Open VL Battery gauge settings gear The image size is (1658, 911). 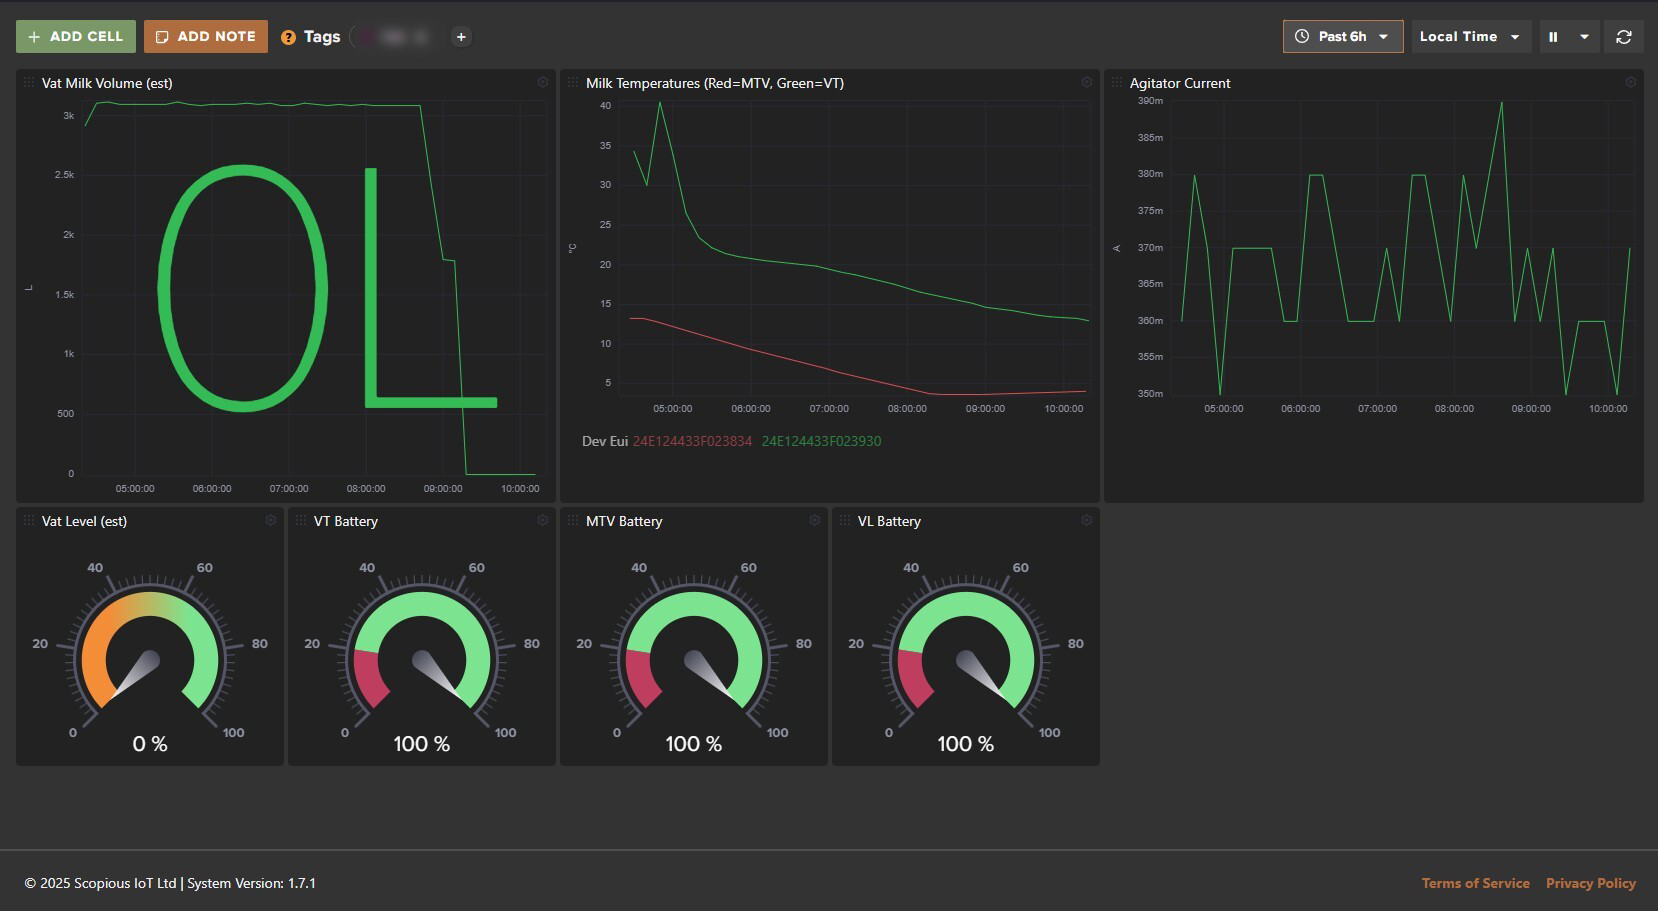point(1086,521)
